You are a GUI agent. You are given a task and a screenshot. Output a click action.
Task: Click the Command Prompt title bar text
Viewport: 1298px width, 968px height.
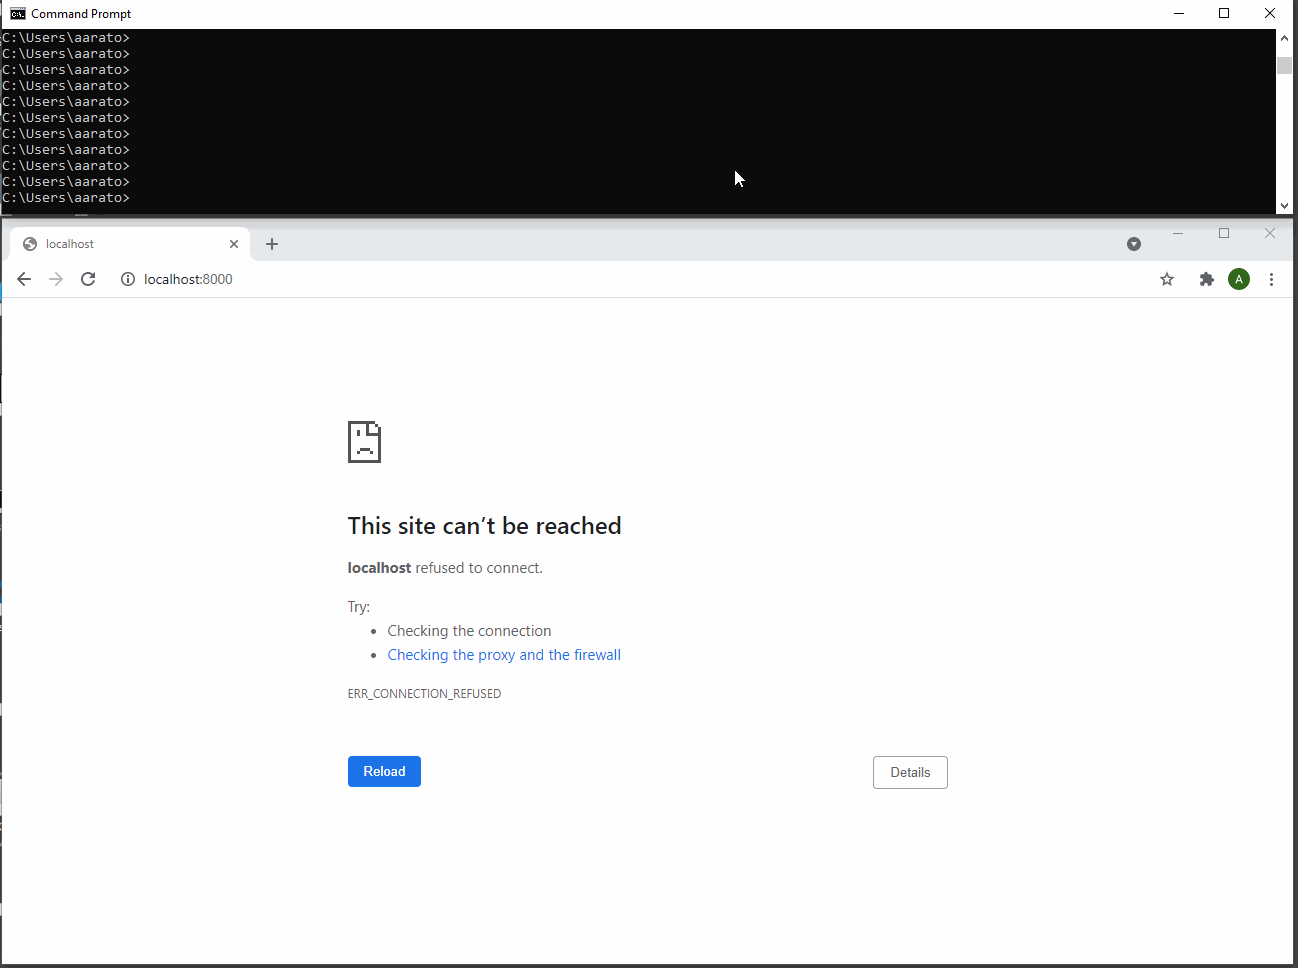click(x=81, y=14)
